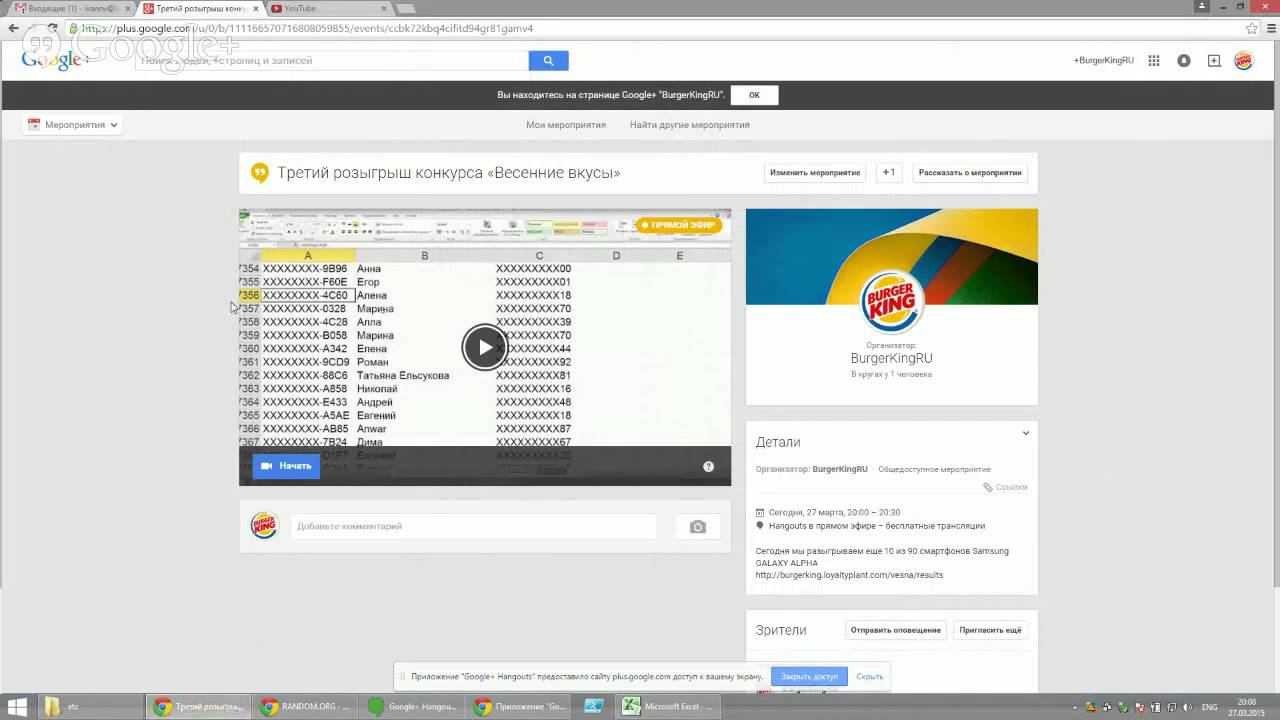The image size is (1280, 720).
Task: Play the live broadcast video
Action: coord(484,347)
